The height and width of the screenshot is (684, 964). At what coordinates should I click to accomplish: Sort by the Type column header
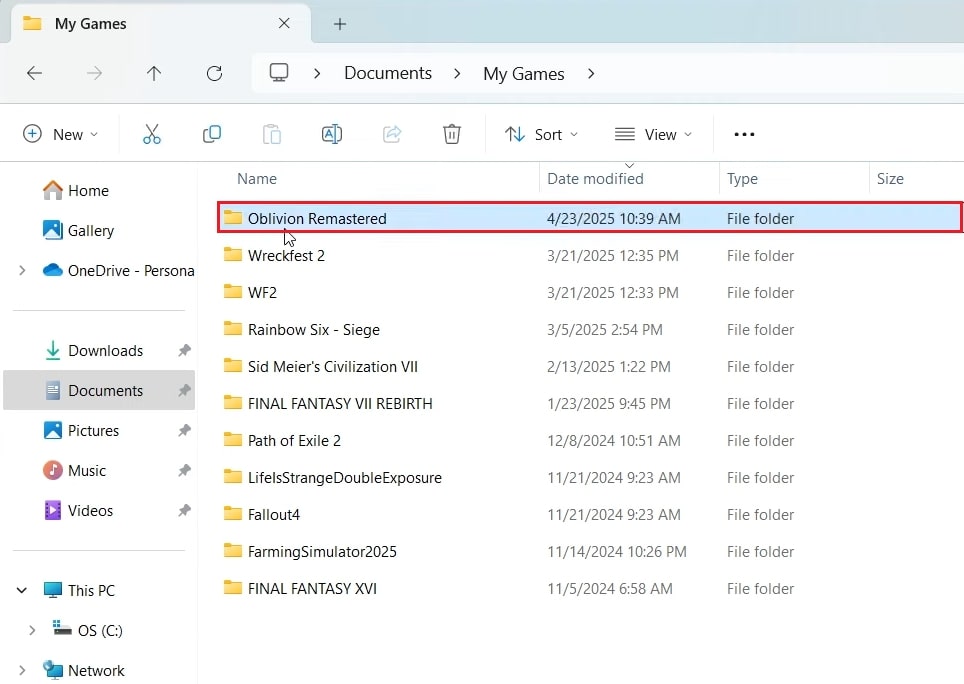pos(742,179)
